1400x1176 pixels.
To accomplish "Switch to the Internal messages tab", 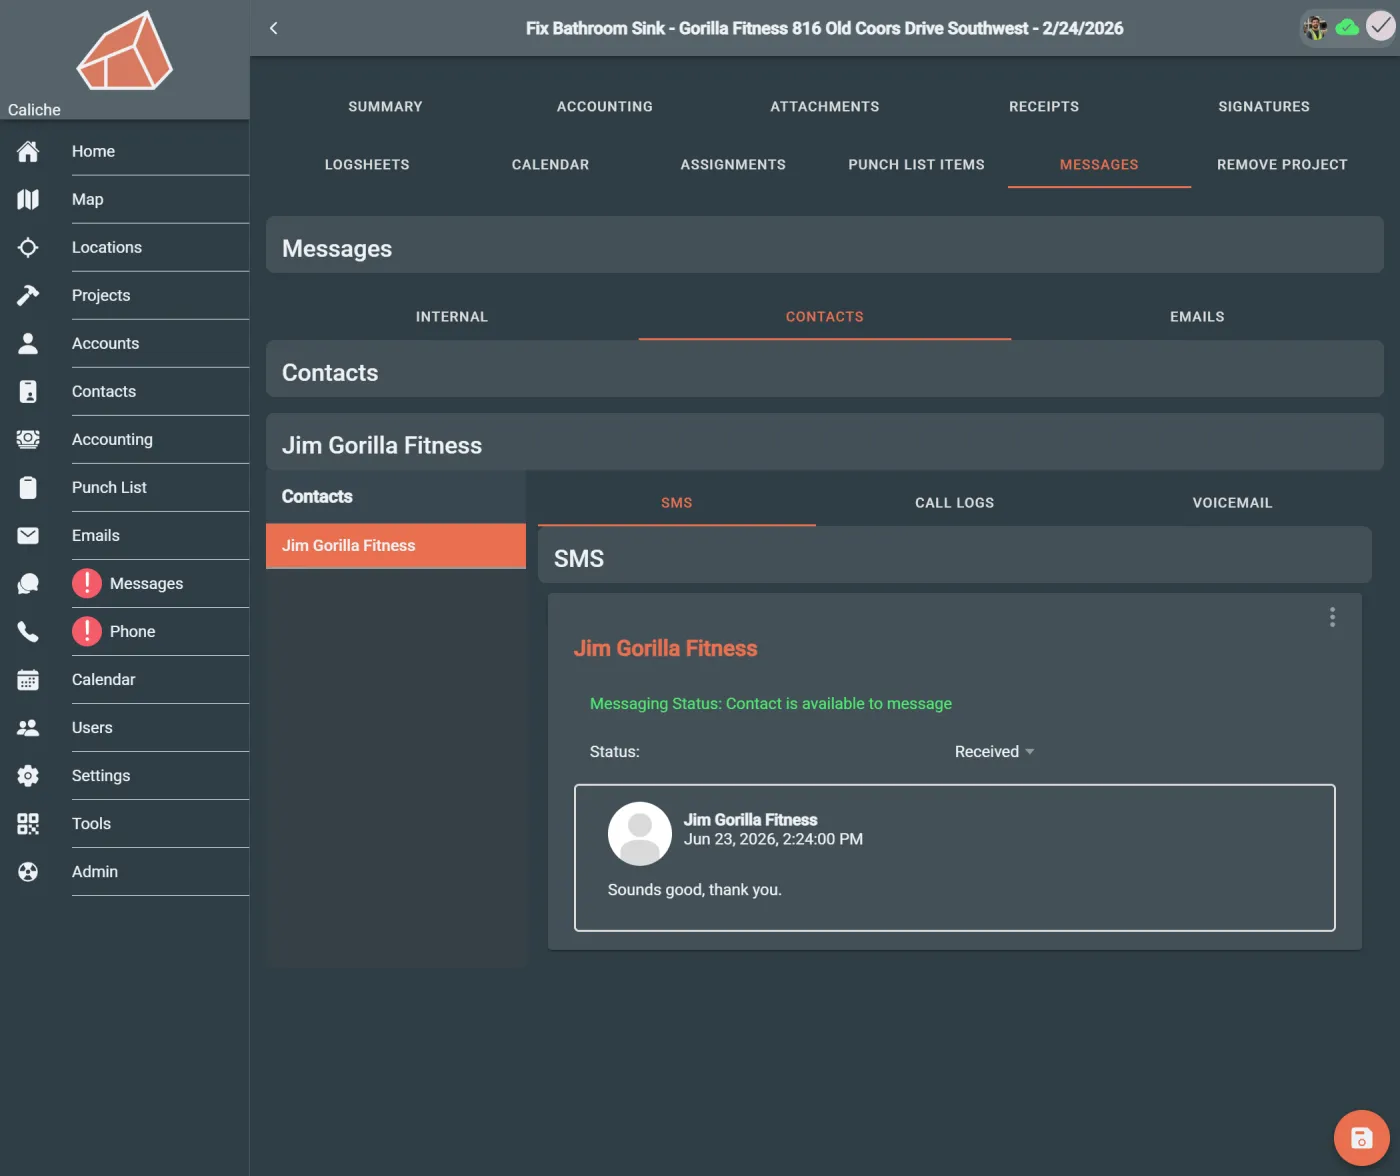I will point(452,316).
